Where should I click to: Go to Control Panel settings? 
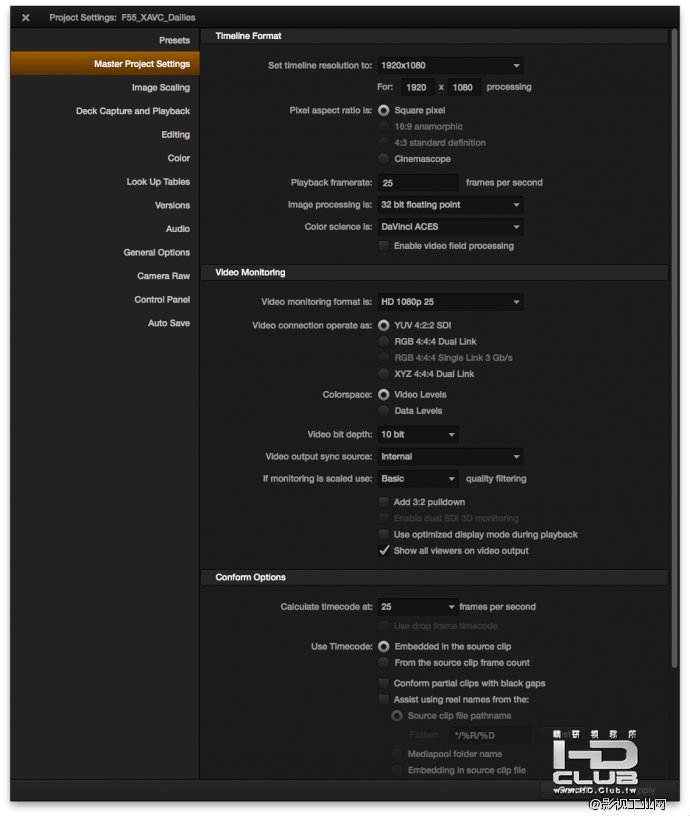[x=162, y=300]
